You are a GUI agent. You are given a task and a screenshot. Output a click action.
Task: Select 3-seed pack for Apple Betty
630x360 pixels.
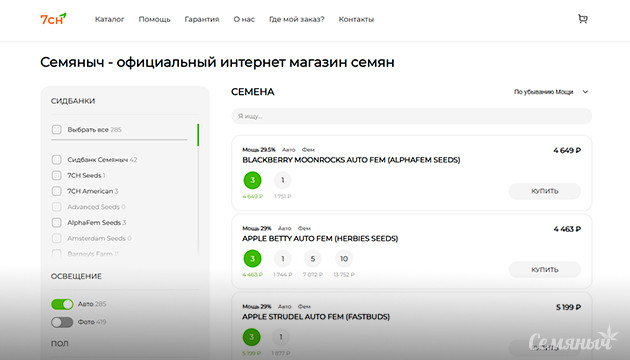[252, 259]
